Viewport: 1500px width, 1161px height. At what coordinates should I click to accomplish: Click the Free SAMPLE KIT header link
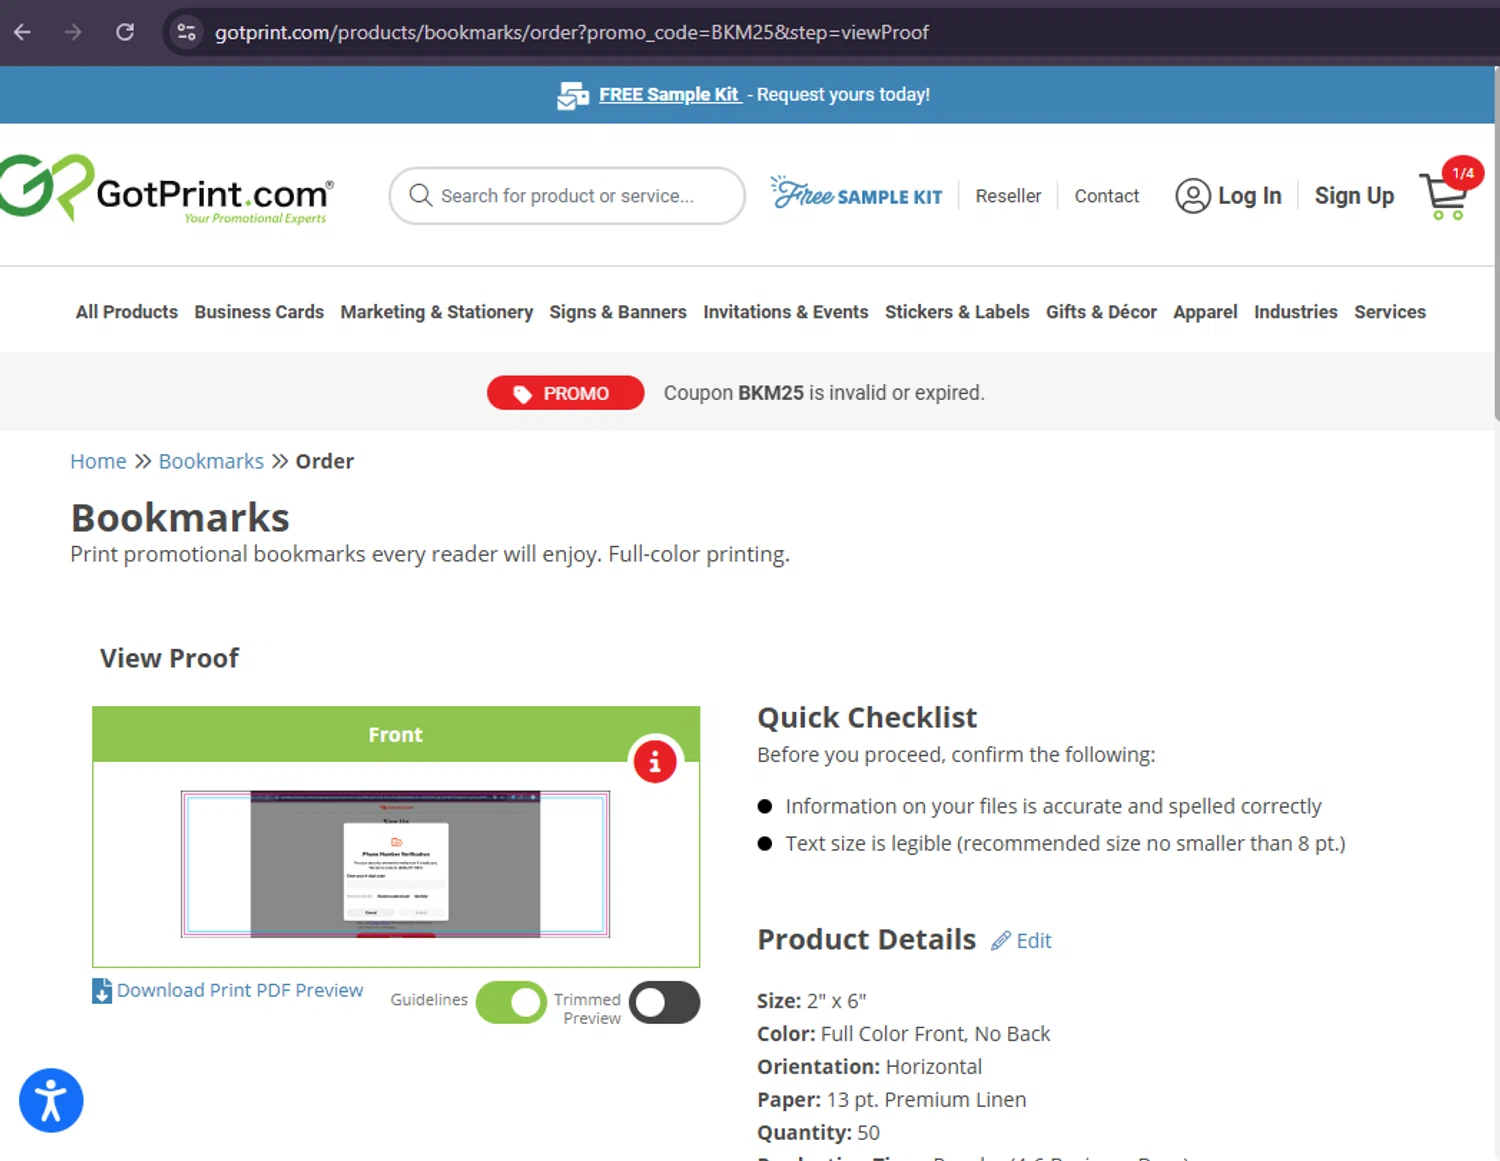coord(856,193)
